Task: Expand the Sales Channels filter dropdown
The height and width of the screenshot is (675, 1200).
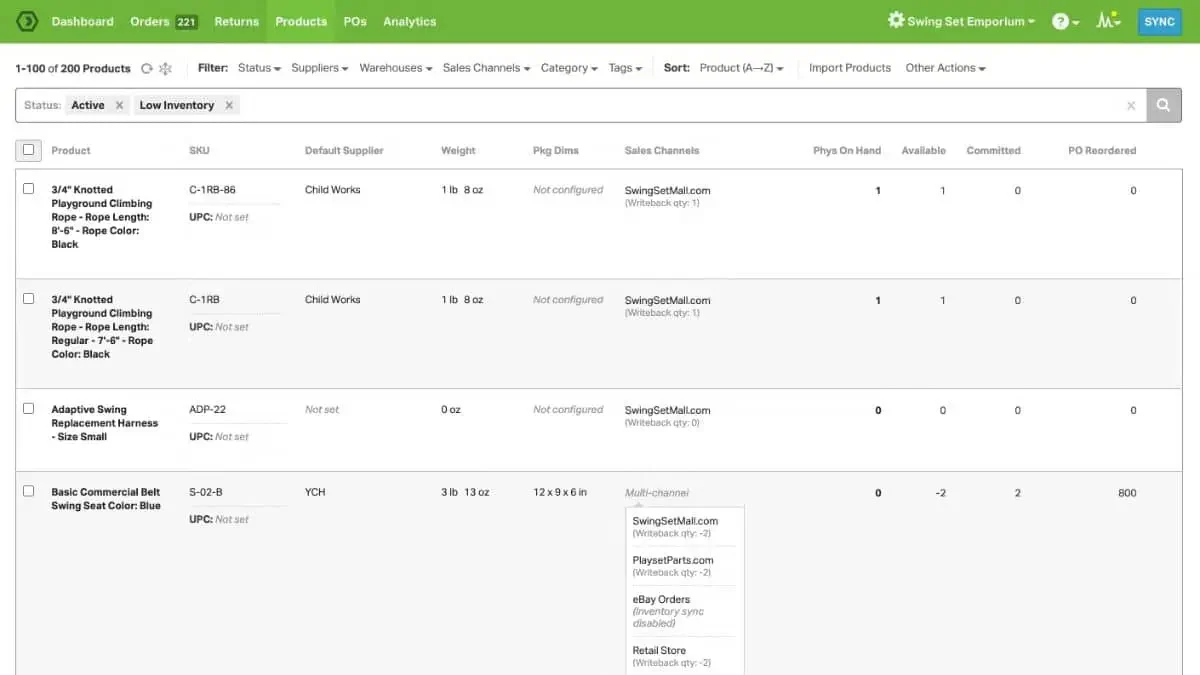Action: [486, 68]
